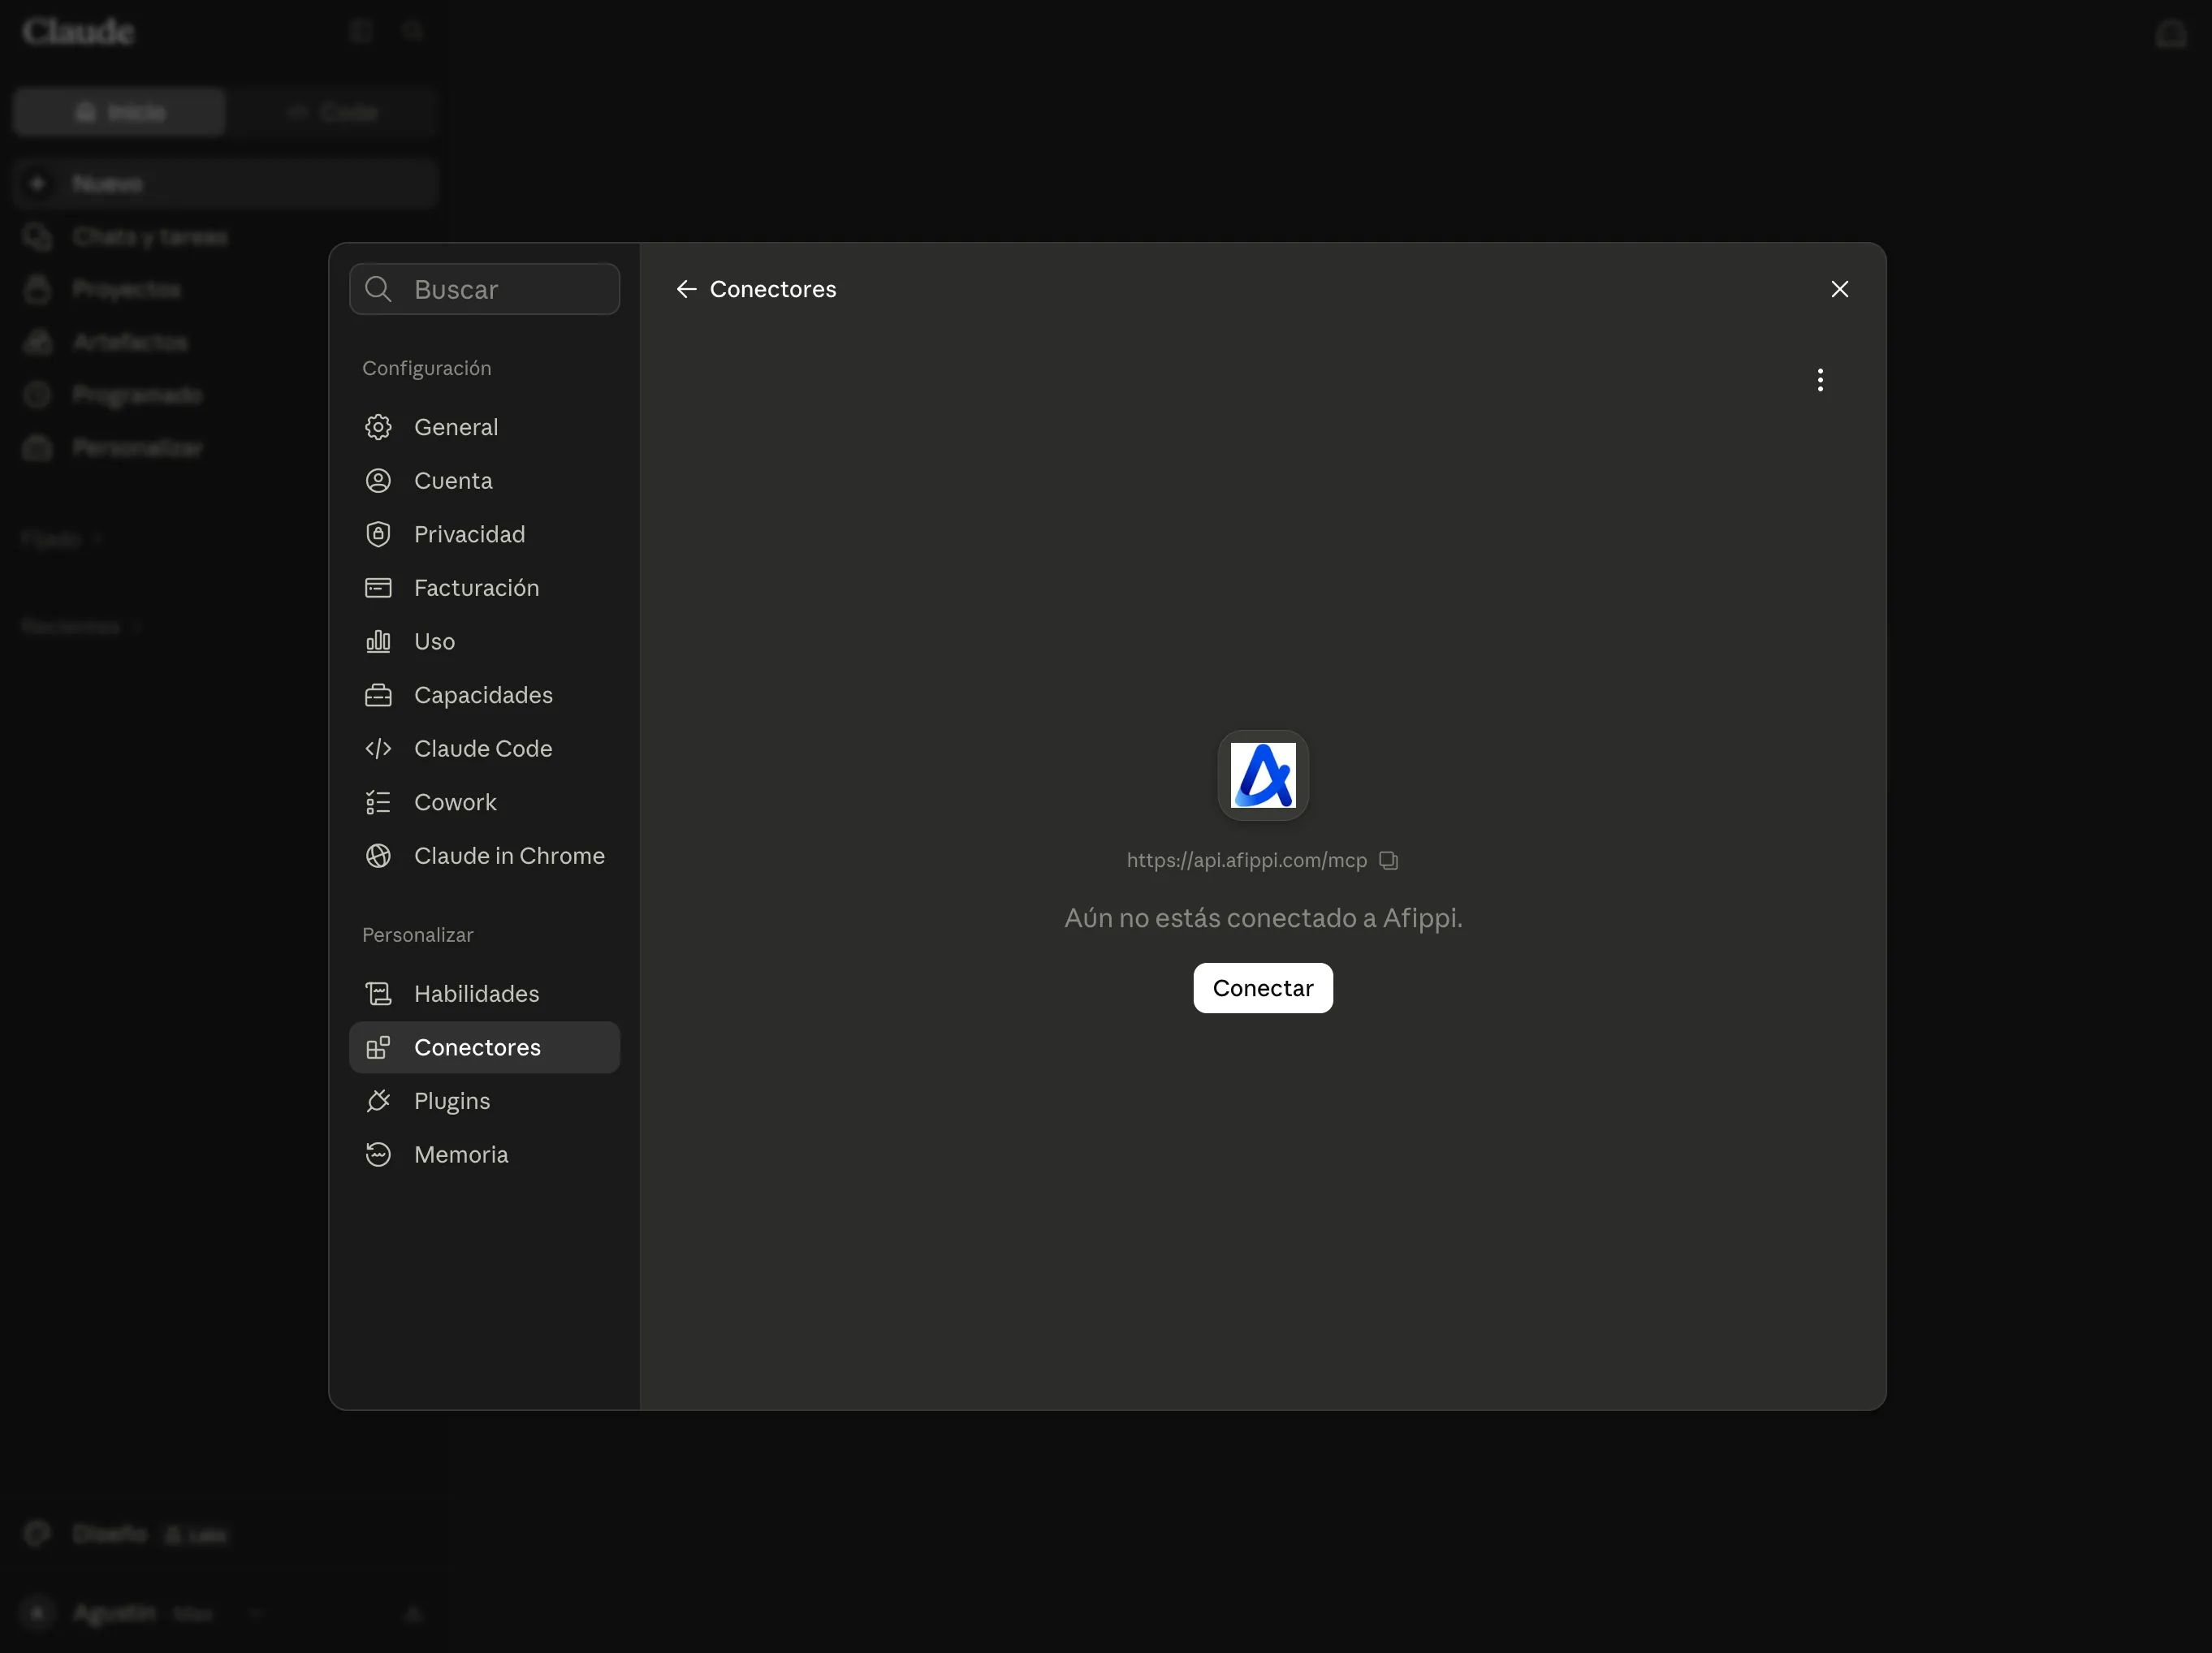Open Facturación billing settings
The image size is (2212, 1653).
tap(484, 588)
